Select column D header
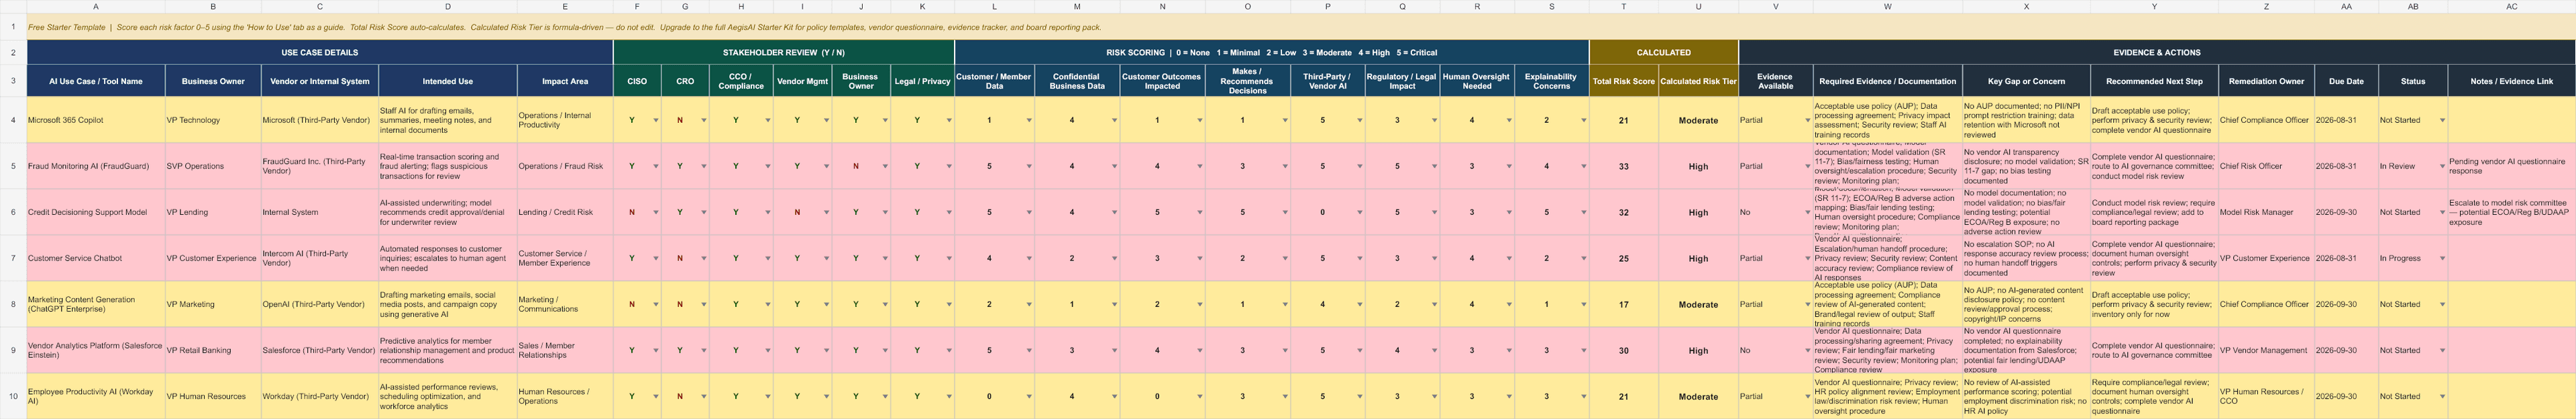Screen dimensions: 2576x419 pos(448,6)
